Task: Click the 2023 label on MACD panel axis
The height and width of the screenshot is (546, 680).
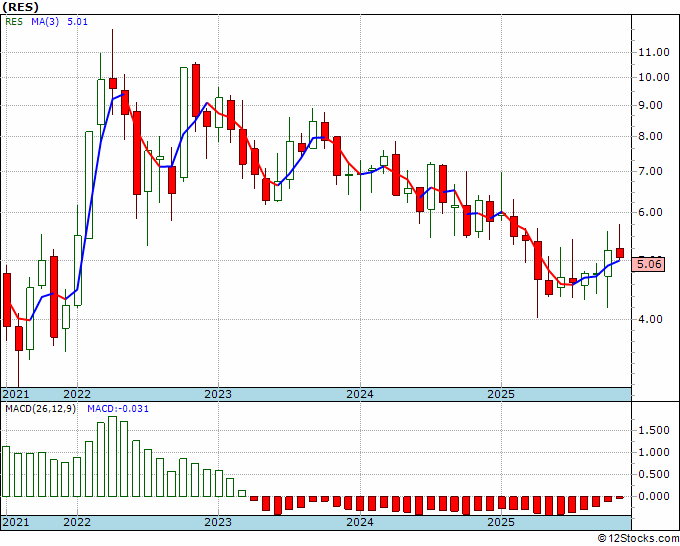Action: tap(218, 522)
